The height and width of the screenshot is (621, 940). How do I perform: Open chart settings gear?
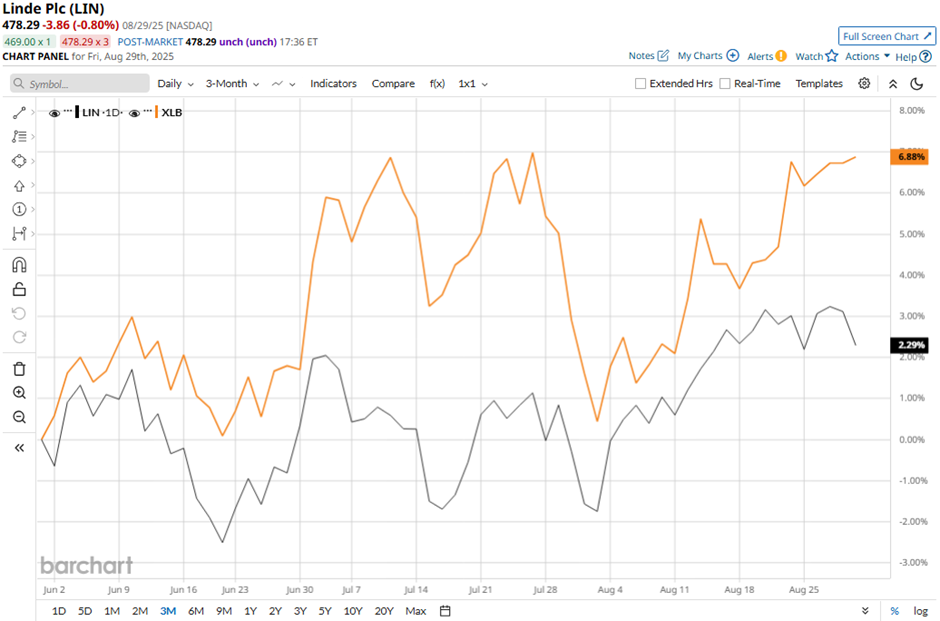coord(864,83)
